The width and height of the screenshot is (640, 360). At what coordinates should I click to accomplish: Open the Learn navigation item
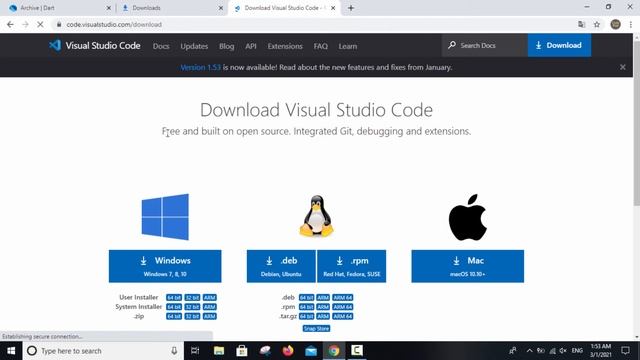coord(348,46)
